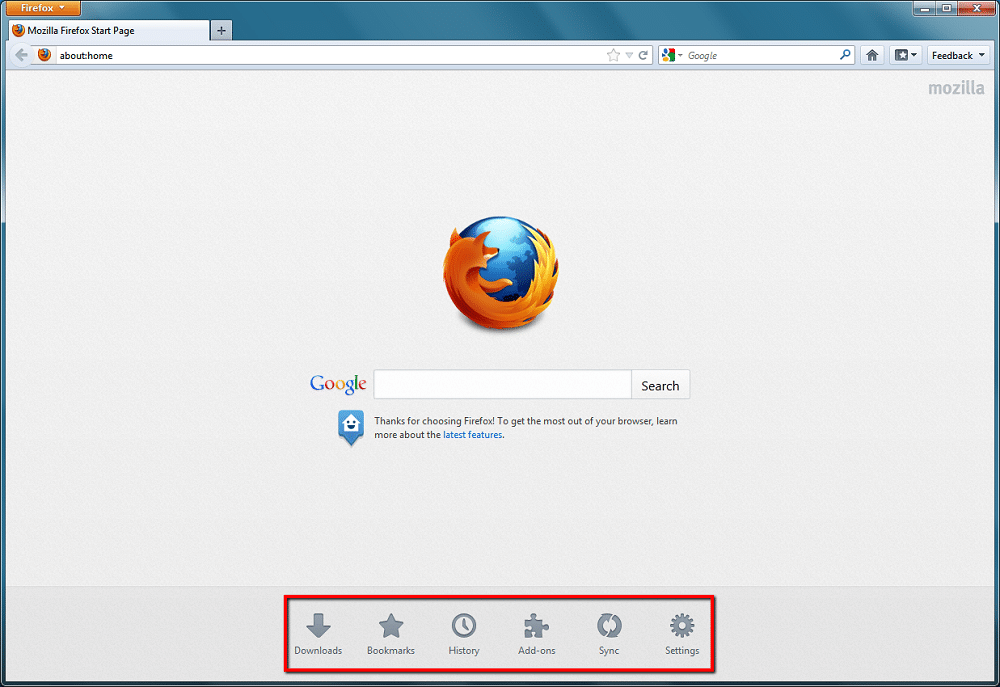1000x687 pixels.
Task: Click the search bar magnifier icon
Action: (x=845, y=55)
